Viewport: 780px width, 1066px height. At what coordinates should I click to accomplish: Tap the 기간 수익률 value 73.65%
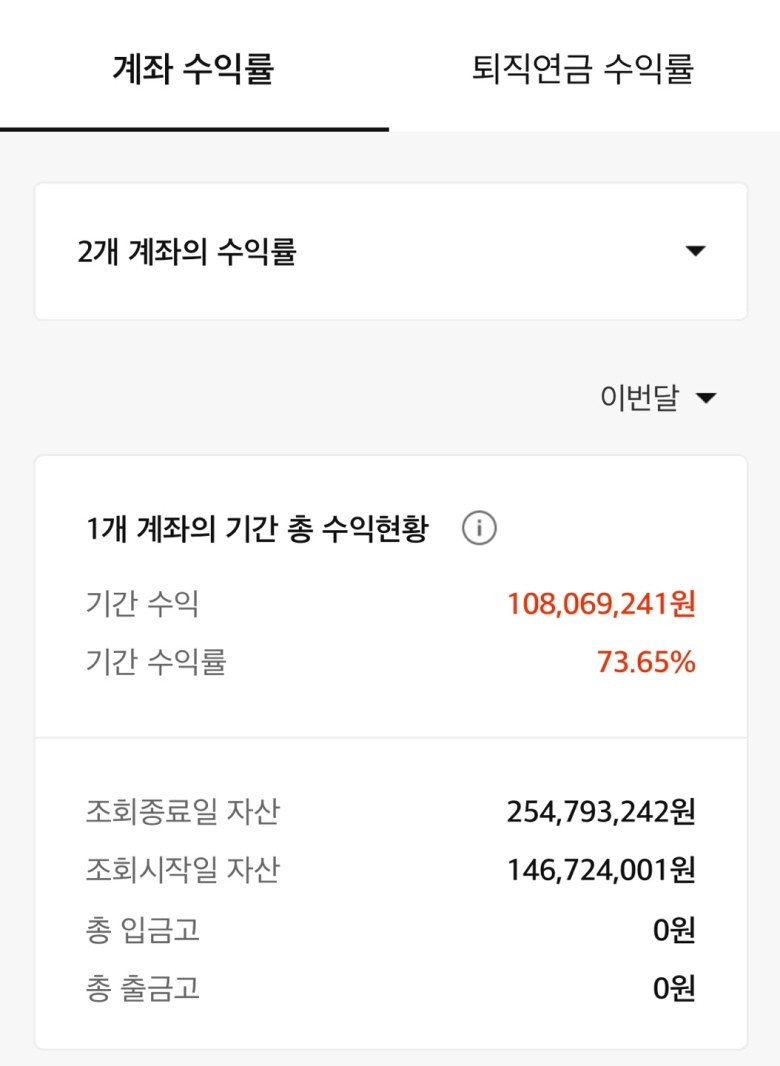(x=646, y=662)
